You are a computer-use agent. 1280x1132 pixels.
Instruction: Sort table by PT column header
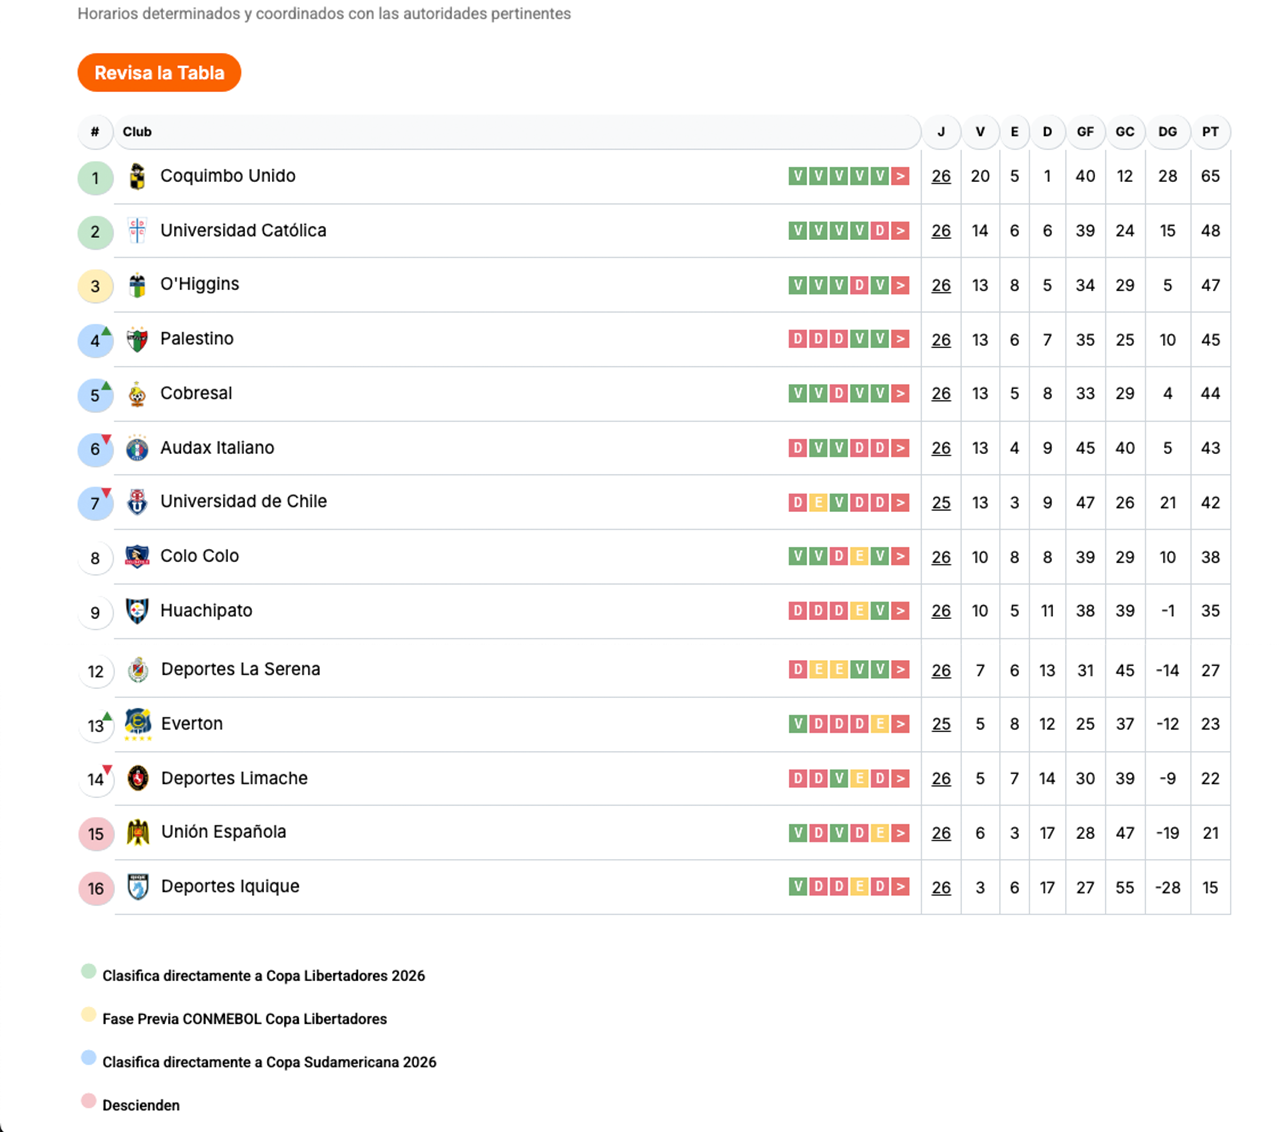1210,132
